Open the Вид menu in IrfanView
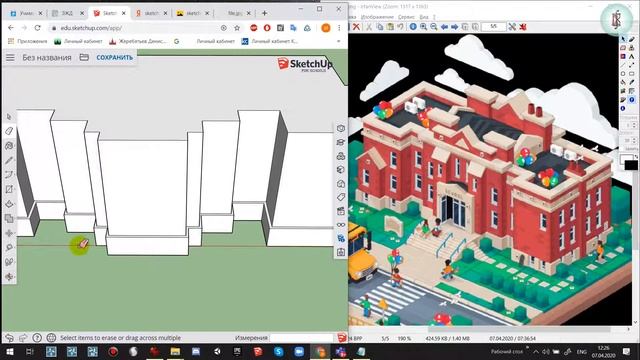The width and height of the screenshot is (640, 360). [x=424, y=17]
